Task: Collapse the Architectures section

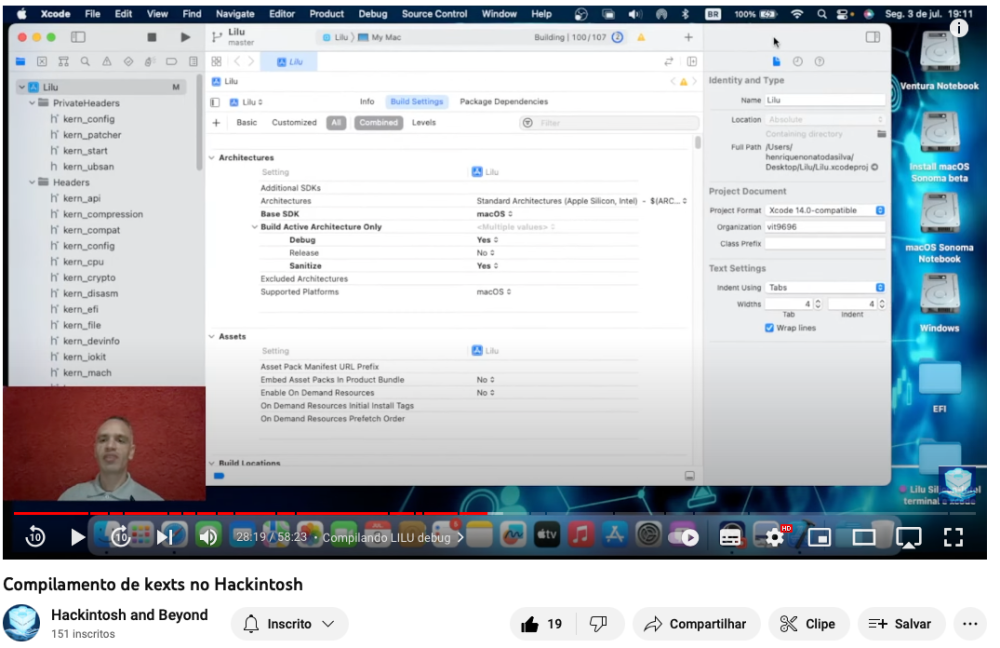Action: 212,158
